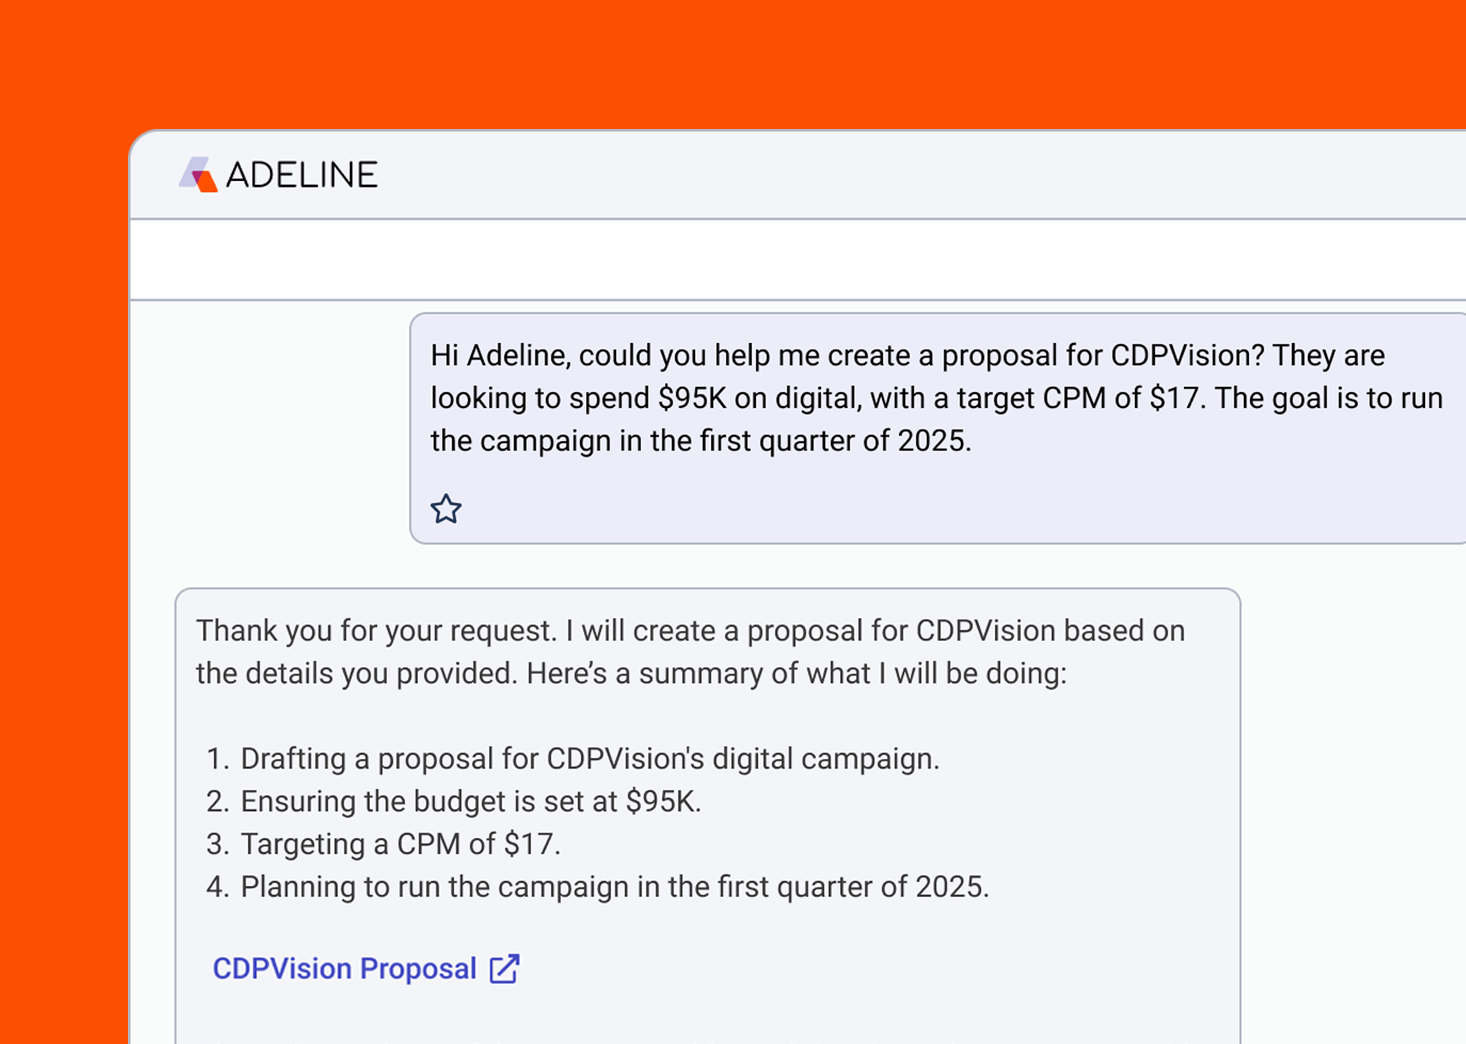This screenshot has width=1466, height=1044.
Task: Click the ADELINE wordmark text
Action: [x=301, y=175]
